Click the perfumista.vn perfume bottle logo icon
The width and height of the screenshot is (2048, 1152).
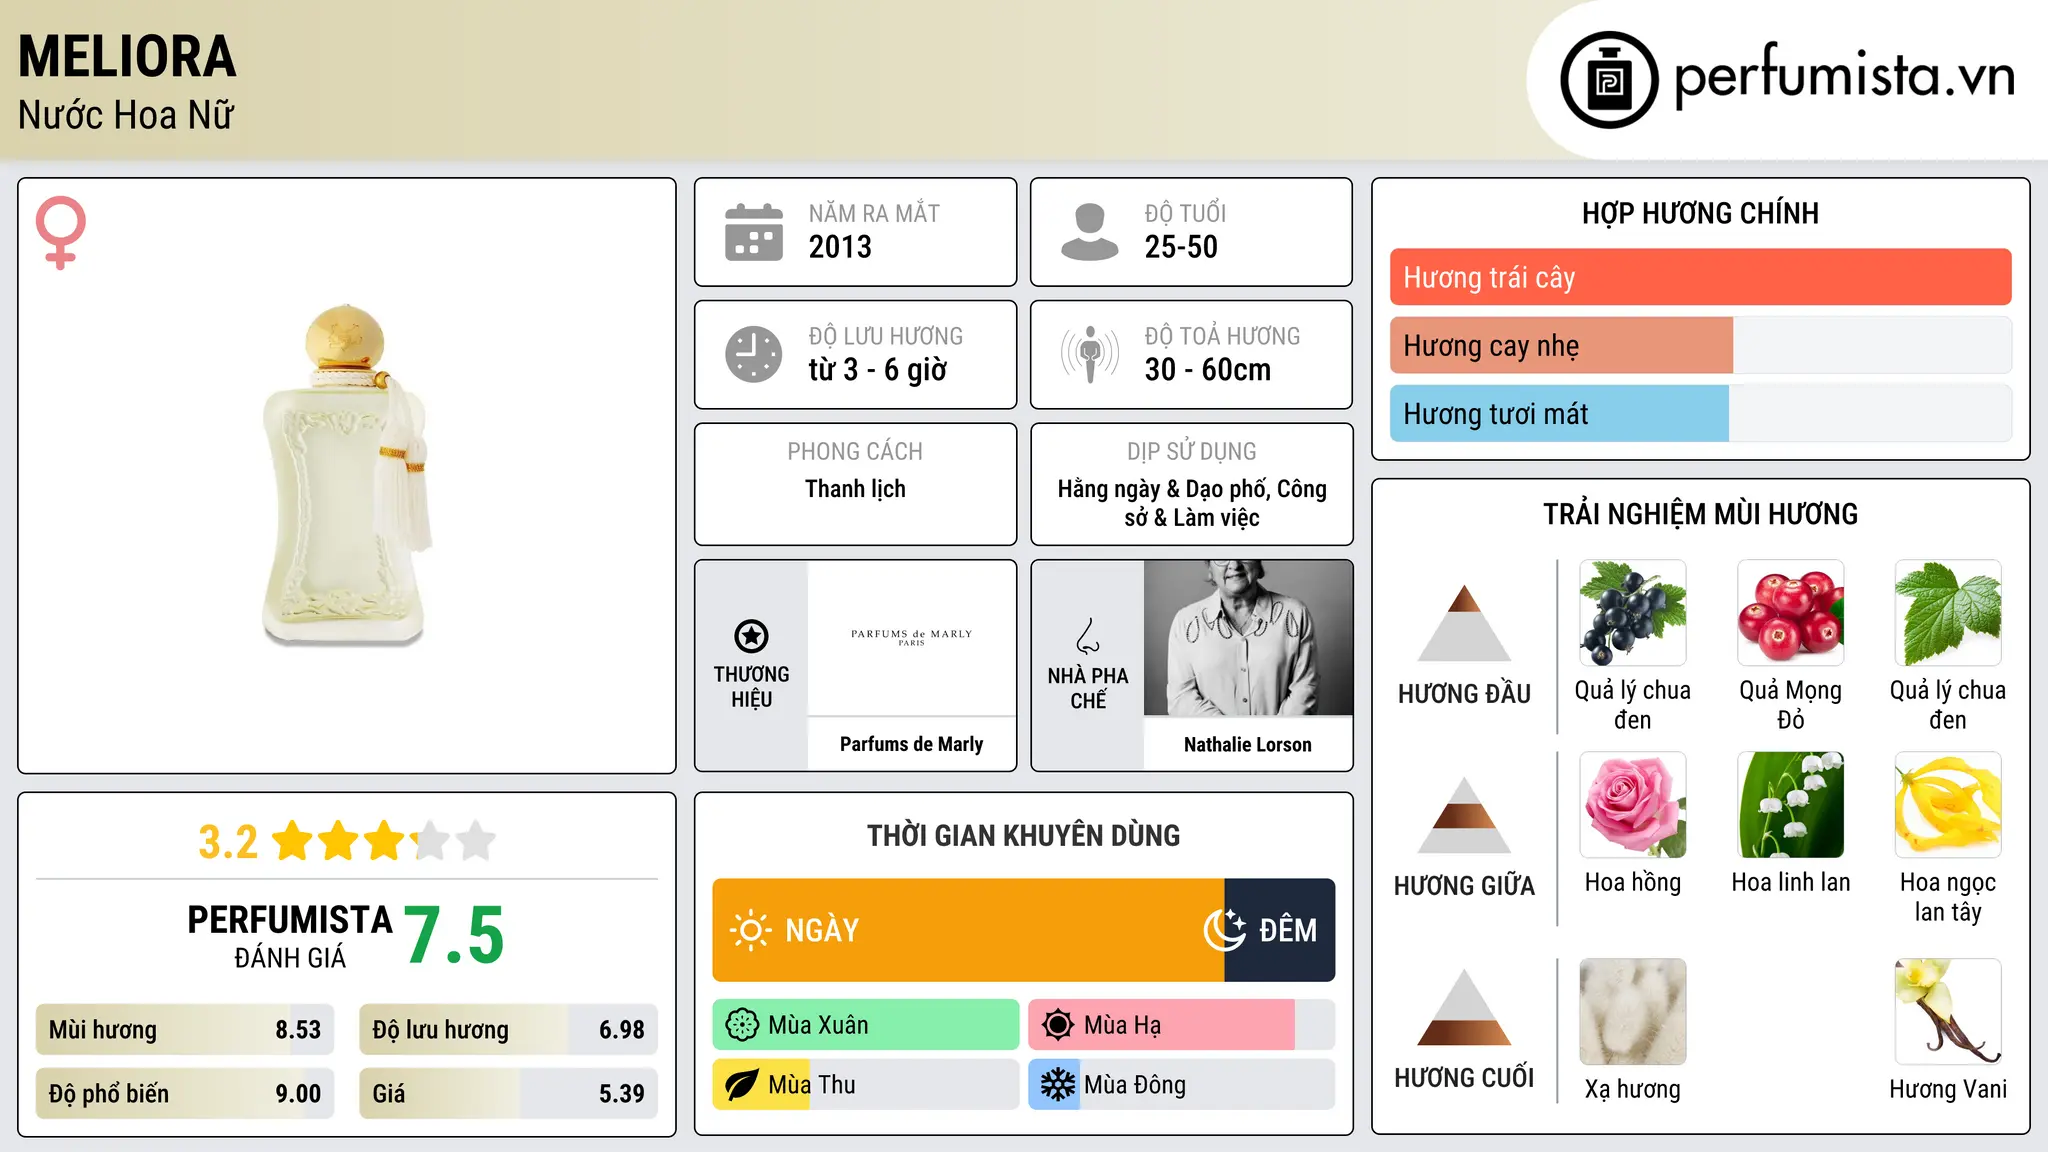coord(1609,80)
